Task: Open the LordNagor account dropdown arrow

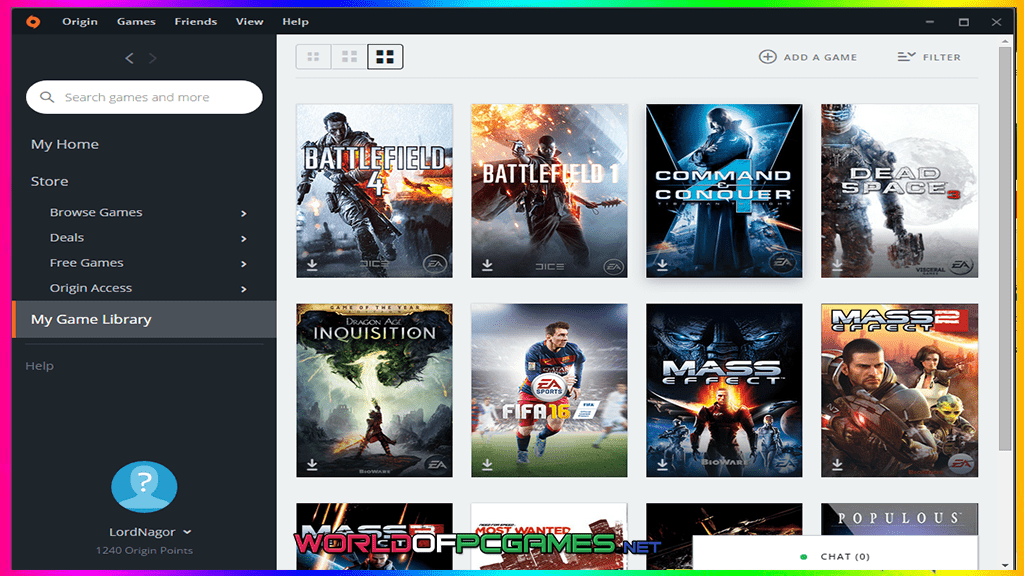Action: tap(187, 532)
